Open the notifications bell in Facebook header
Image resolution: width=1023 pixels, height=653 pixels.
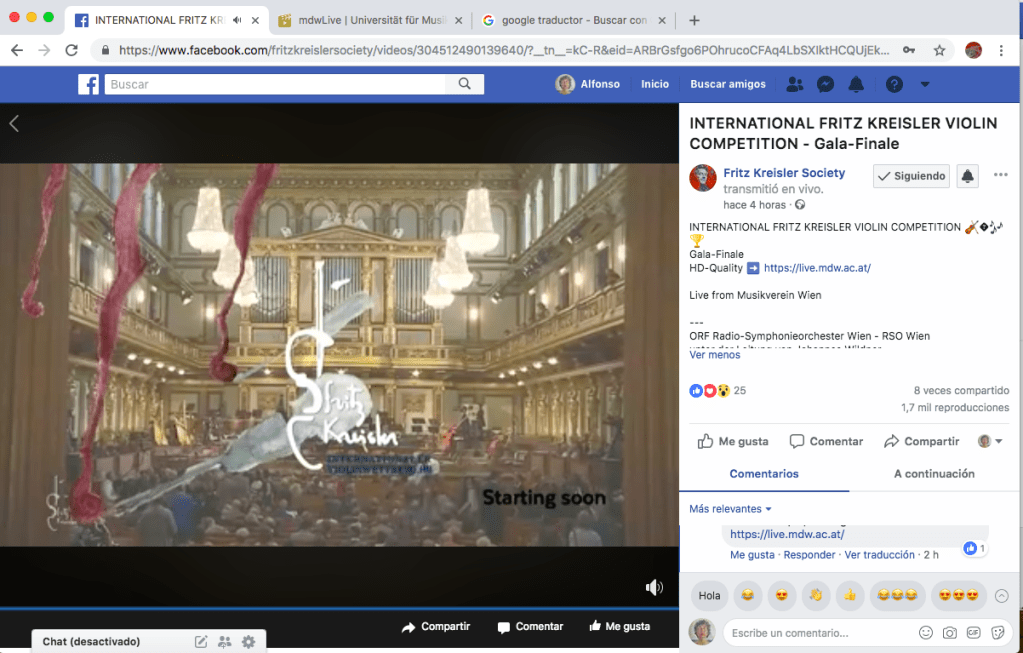(856, 85)
